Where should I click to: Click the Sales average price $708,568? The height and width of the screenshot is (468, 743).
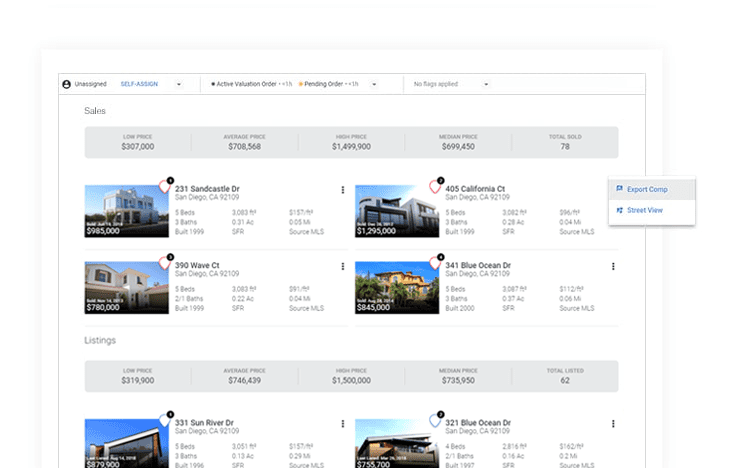pyautogui.click(x=245, y=147)
